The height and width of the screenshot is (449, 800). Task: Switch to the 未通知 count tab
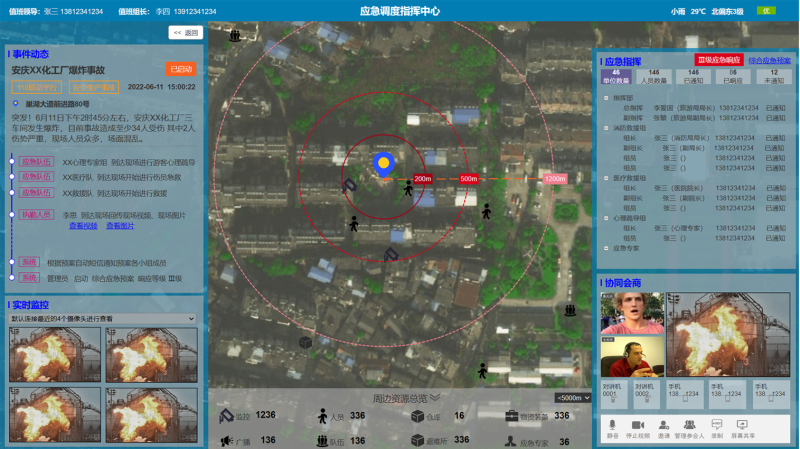pyautogui.click(x=773, y=76)
